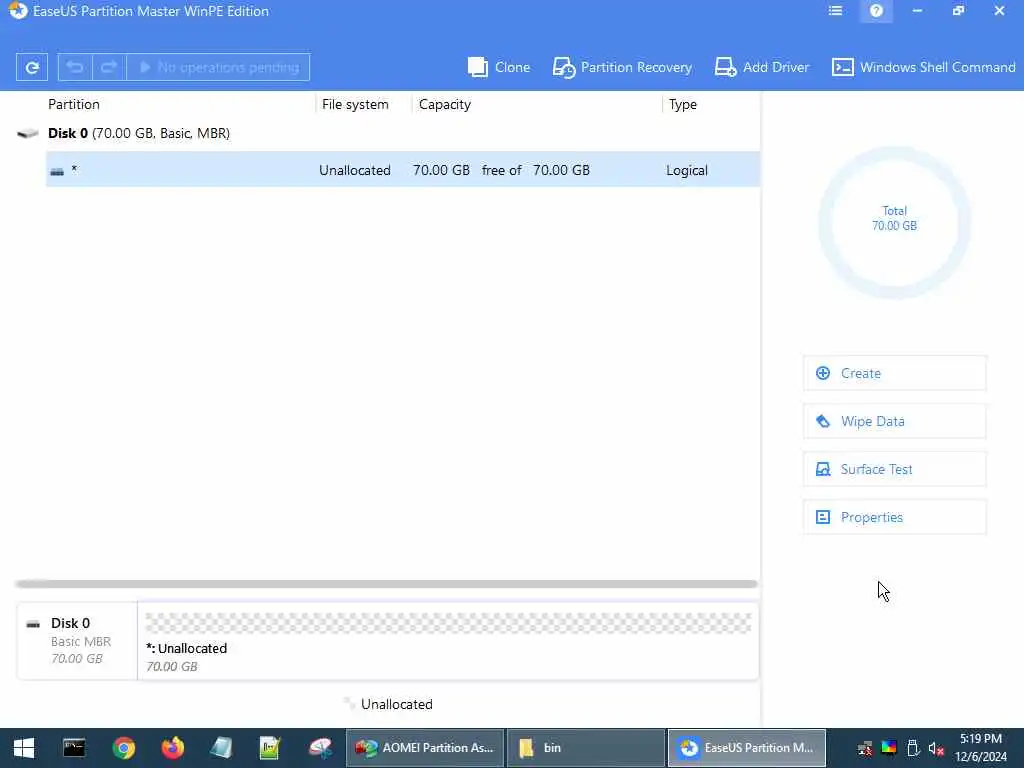Select the unallocated 70.00 GB partition row
Viewport: 1024px width, 768px height.
coord(402,170)
